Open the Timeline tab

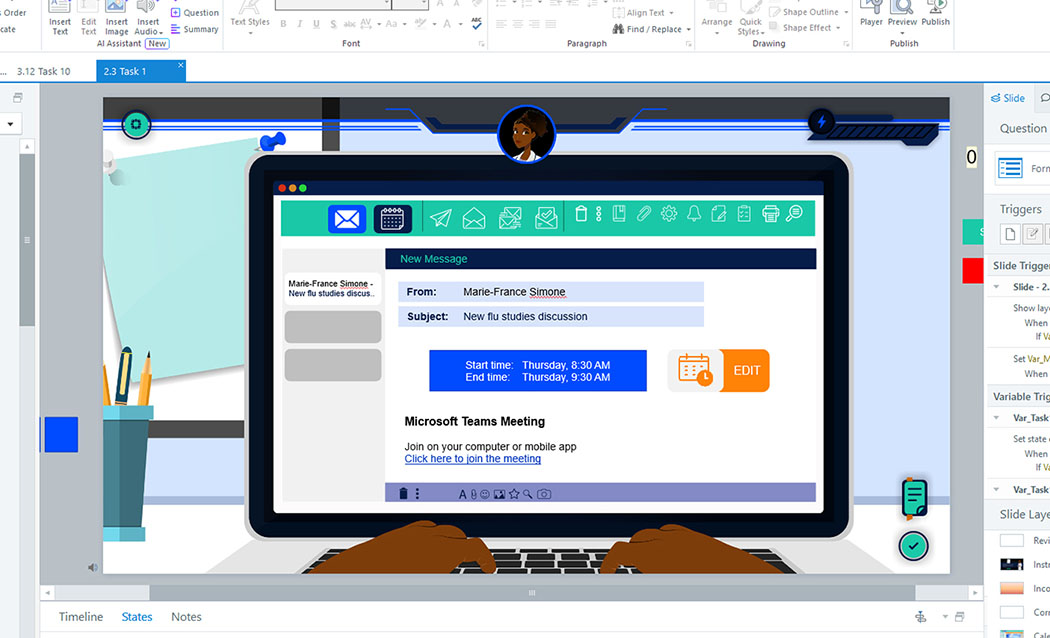80,617
